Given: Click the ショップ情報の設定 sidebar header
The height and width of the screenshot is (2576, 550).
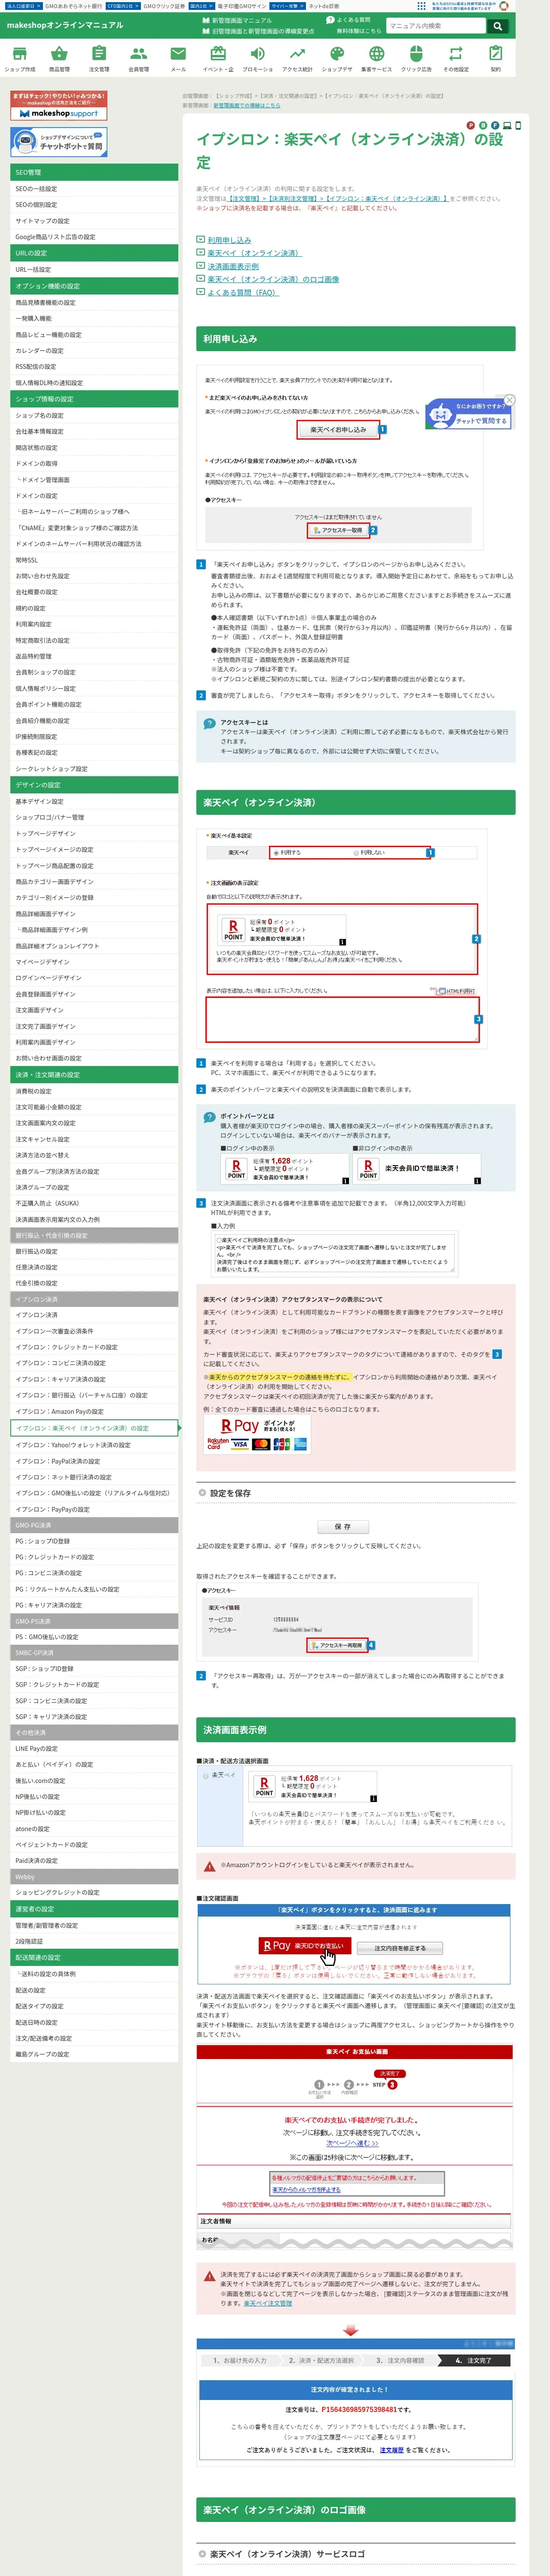Looking at the screenshot, I should click(94, 399).
